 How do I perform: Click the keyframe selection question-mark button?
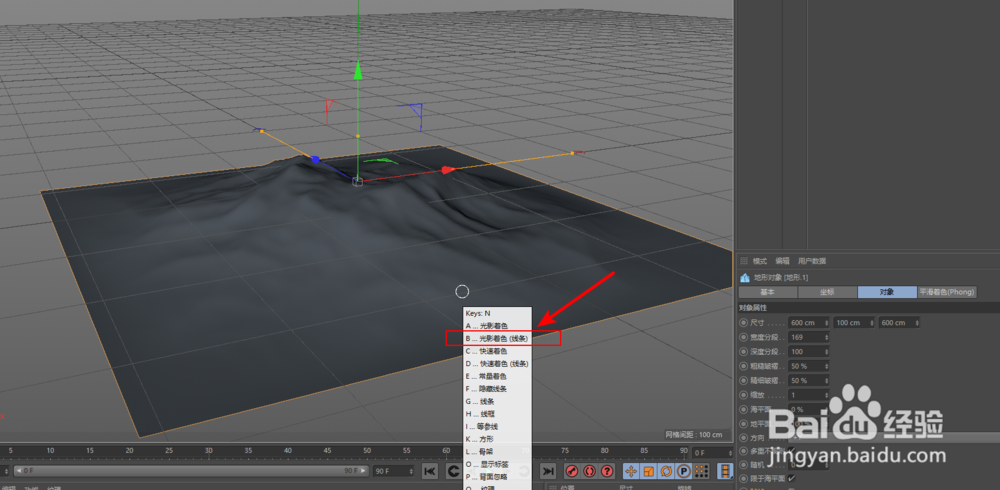[607, 471]
